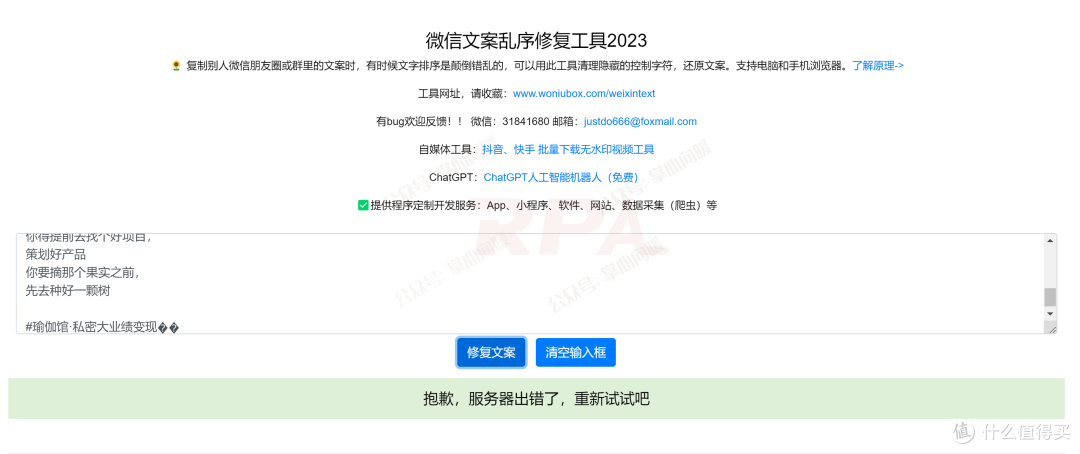Open the justdo666@foxmail.com email link
The width and height of the screenshot is (1080, 454).
(x=641, y=121)
